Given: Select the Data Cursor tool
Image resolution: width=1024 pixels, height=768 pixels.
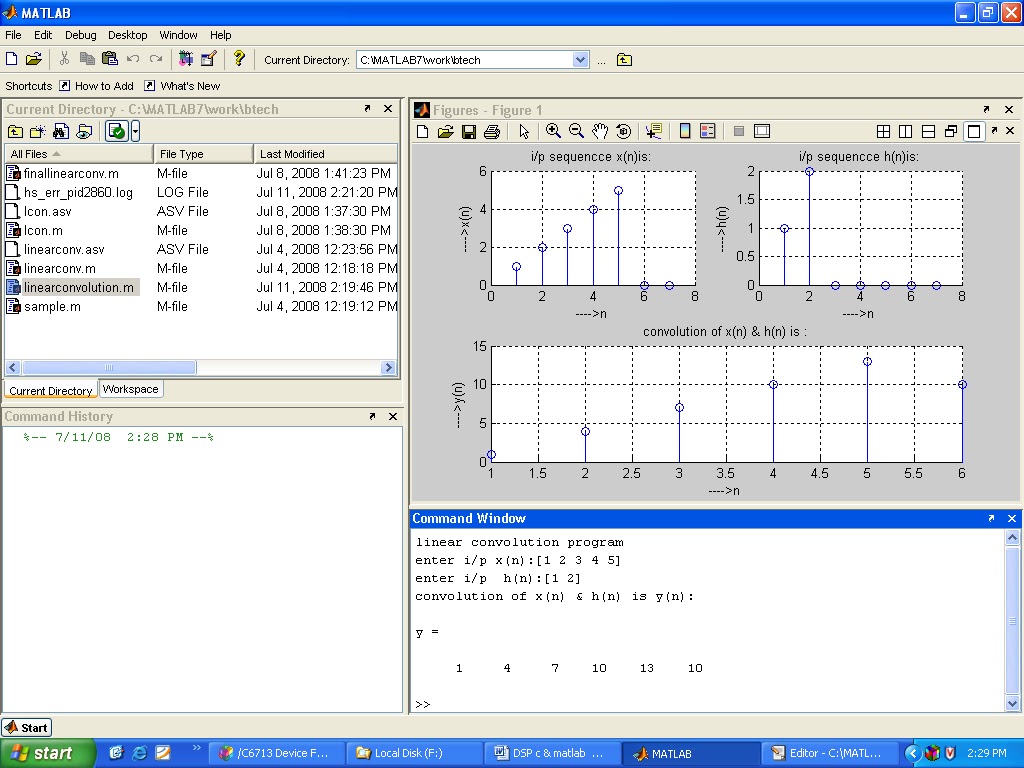Looking at the screenshot, I should pyautogui.click(x=654, y=131).
